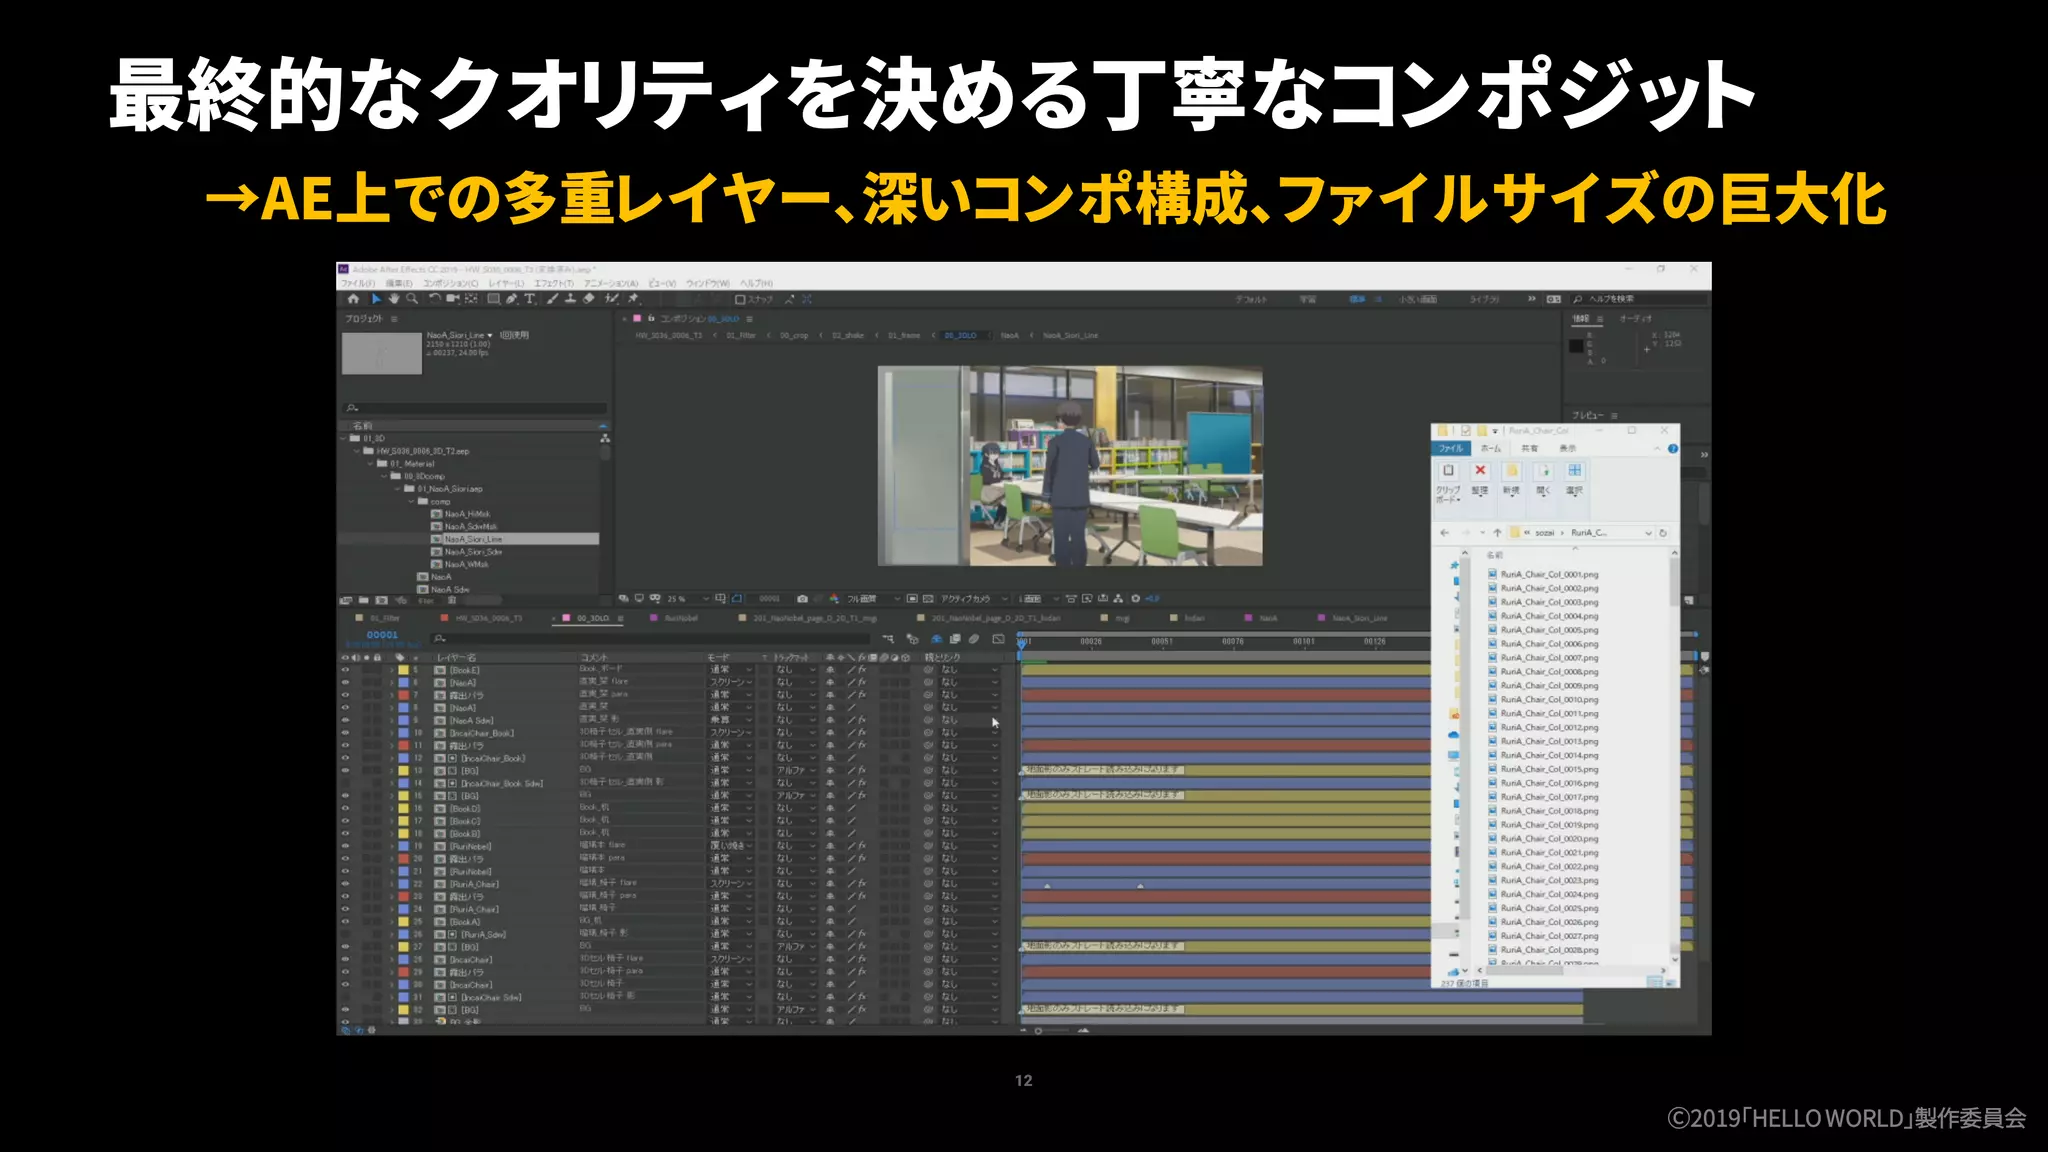
Task: Open RuriA_Chair_Col_0001.png in Explorer
Action: click(1548, 575)
